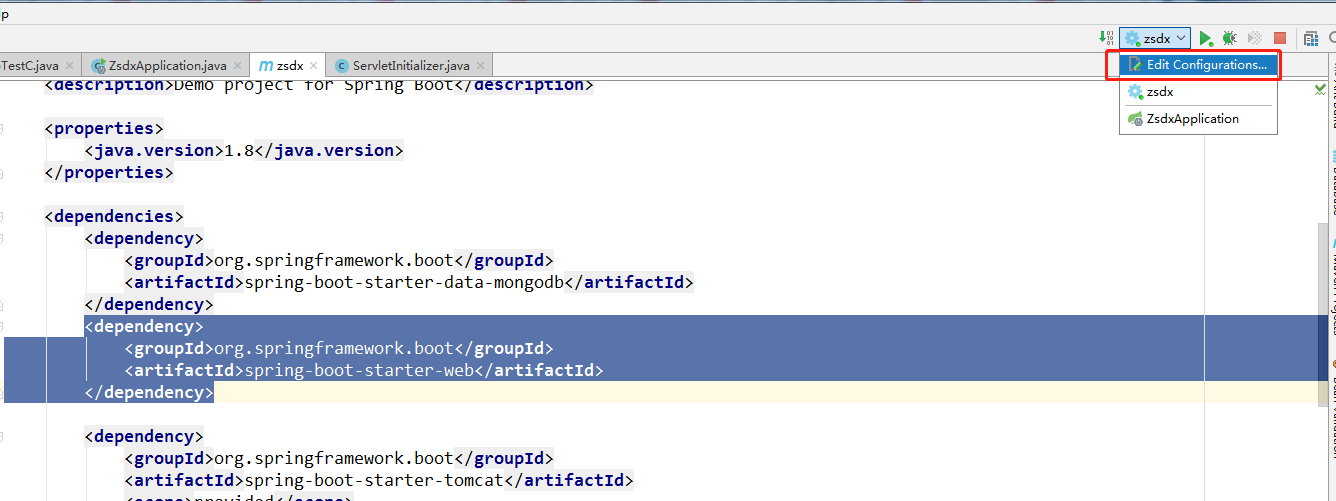Click groupId line in the highlighted dependency
The height and width of the screenshot is (501, 1336).
pyautogui.click(x=339, y=348)
